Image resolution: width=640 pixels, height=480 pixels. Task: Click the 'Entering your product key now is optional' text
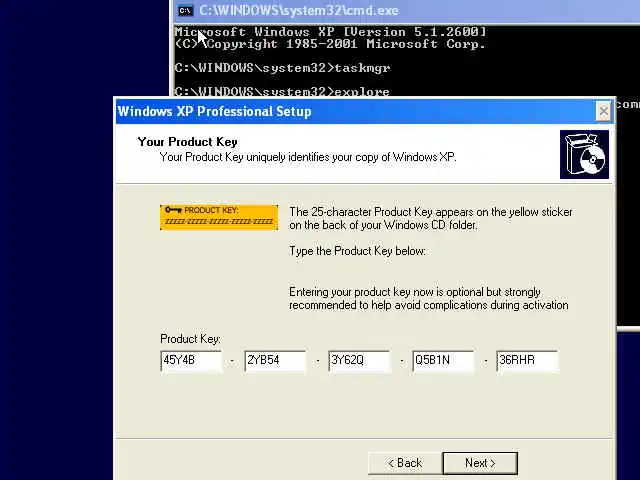[429, 298]
